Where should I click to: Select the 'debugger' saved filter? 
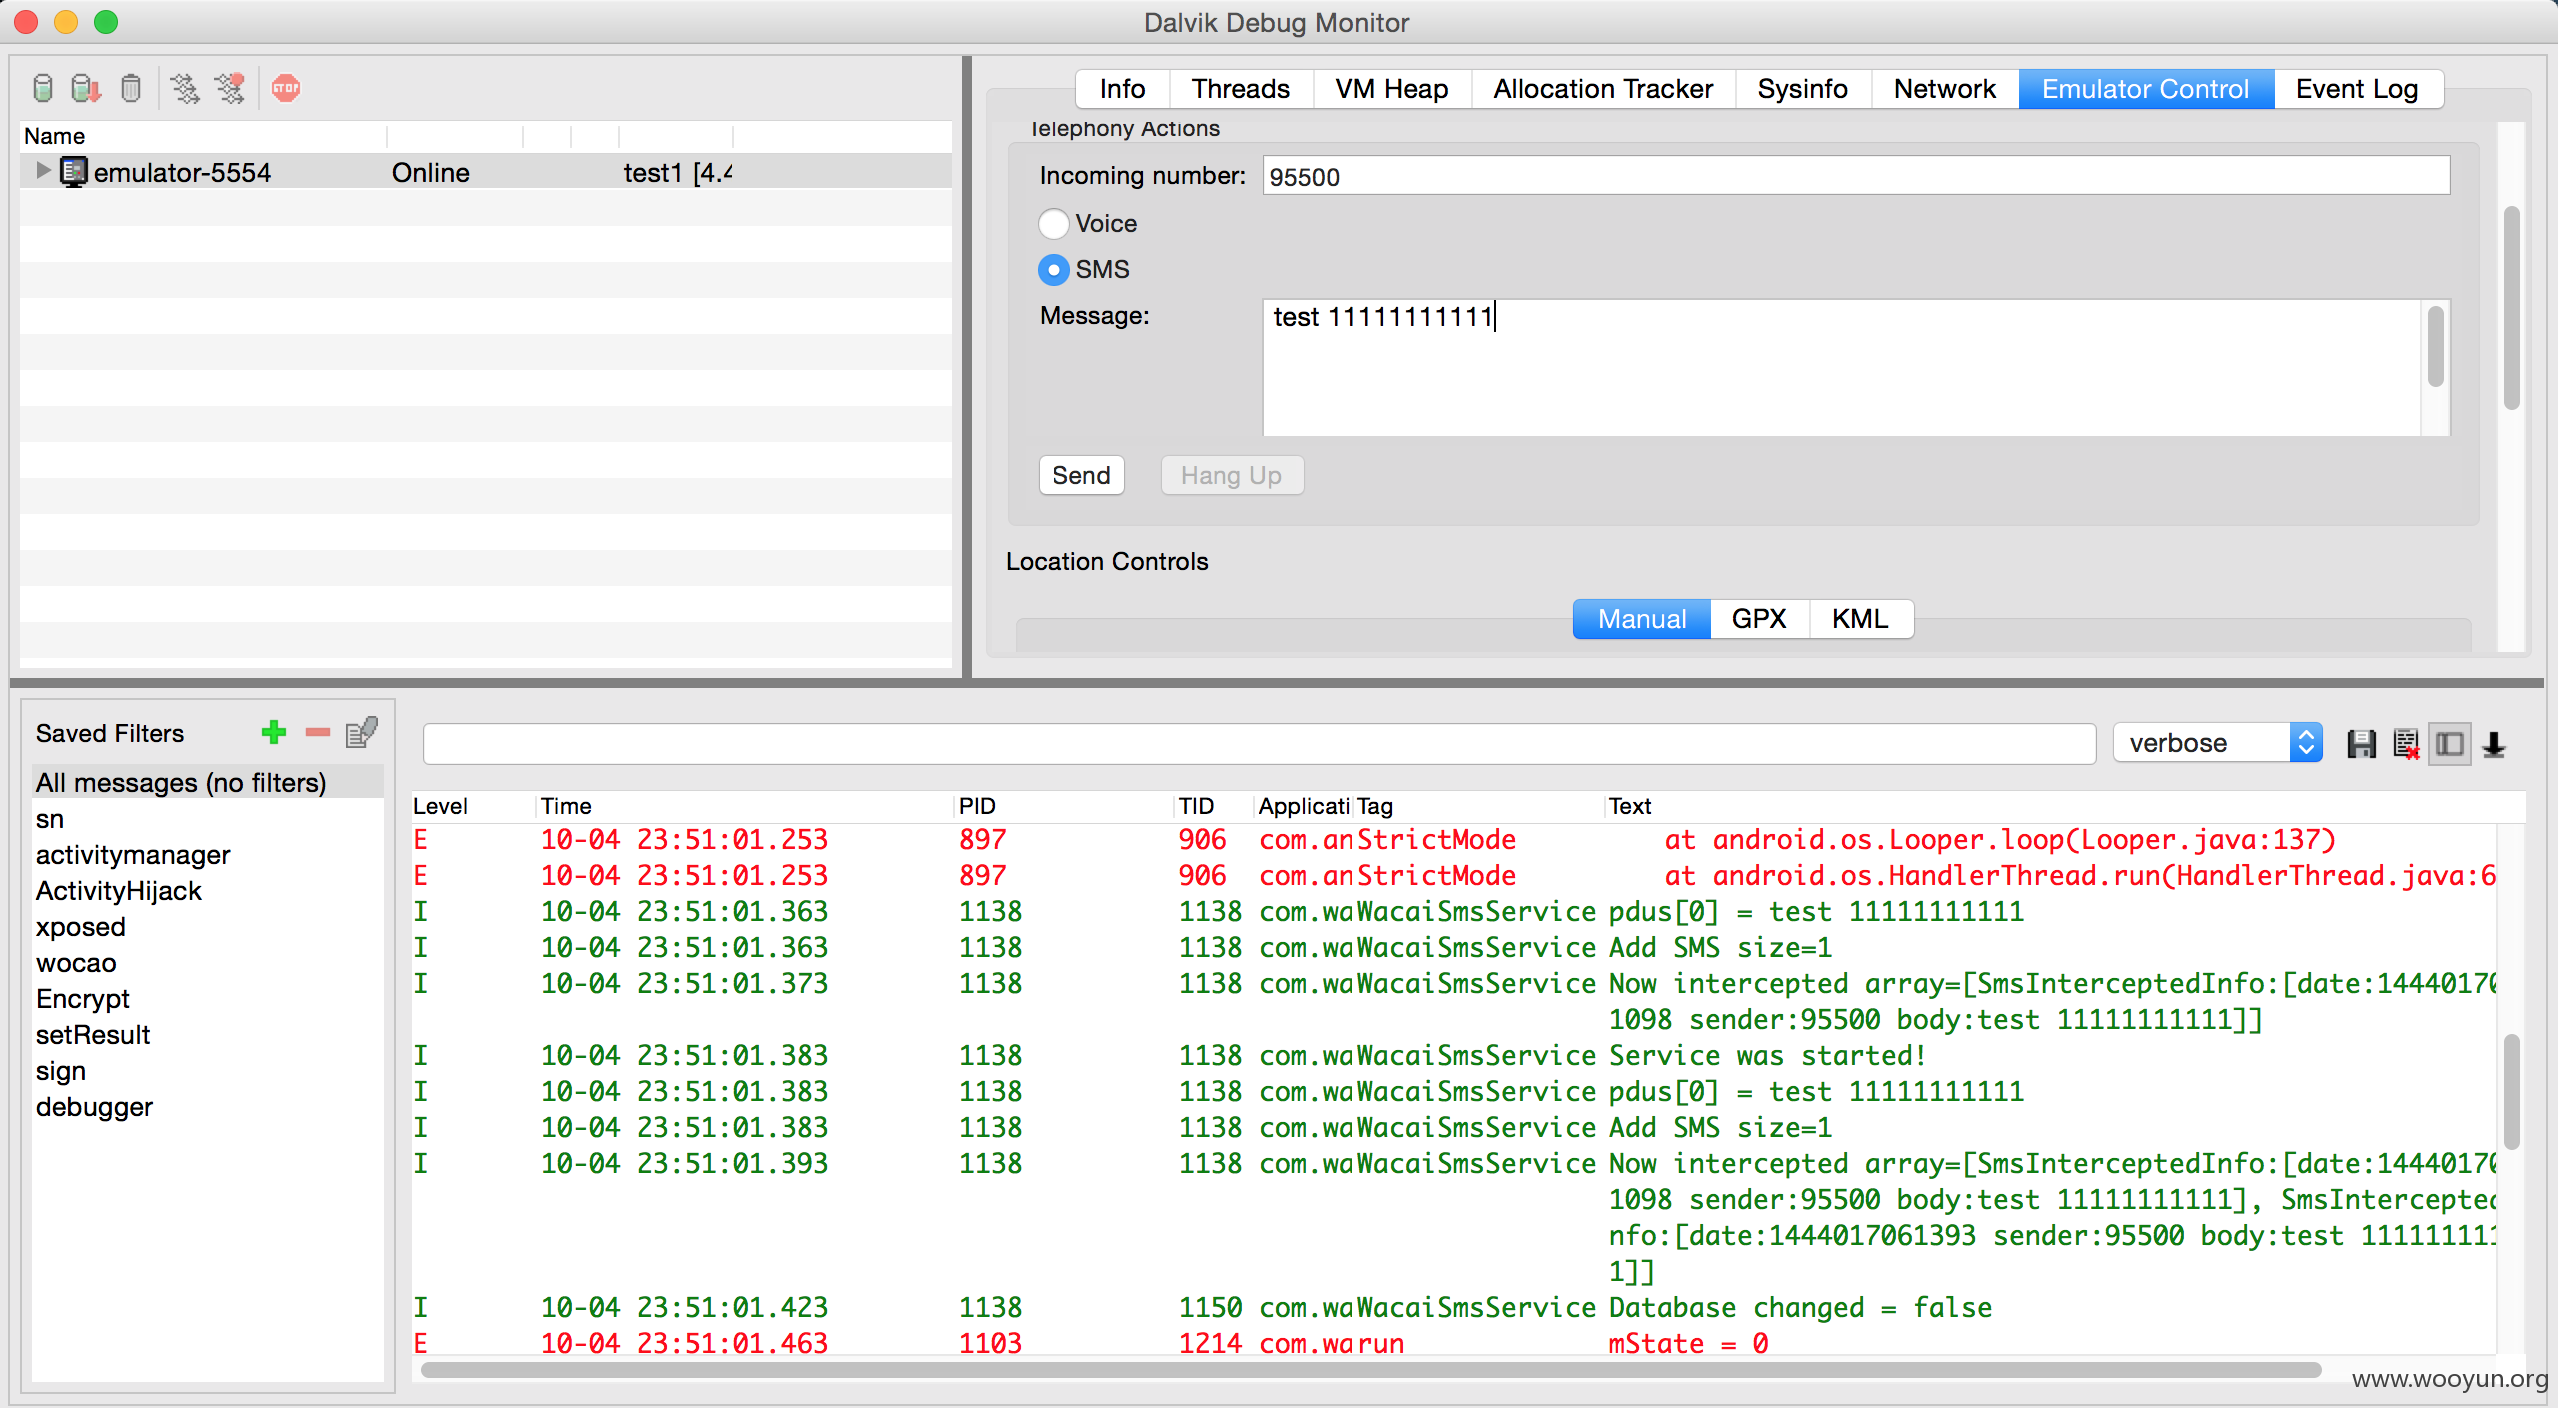tap(208, 1107)
